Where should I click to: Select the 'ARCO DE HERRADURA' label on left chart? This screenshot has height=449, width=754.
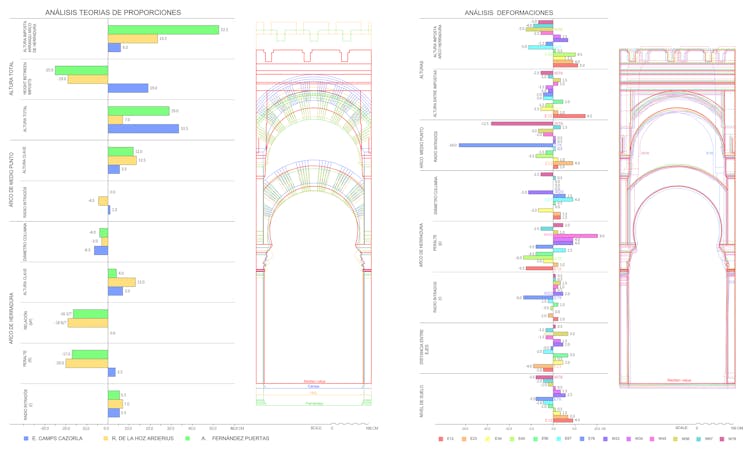(11, 315)
